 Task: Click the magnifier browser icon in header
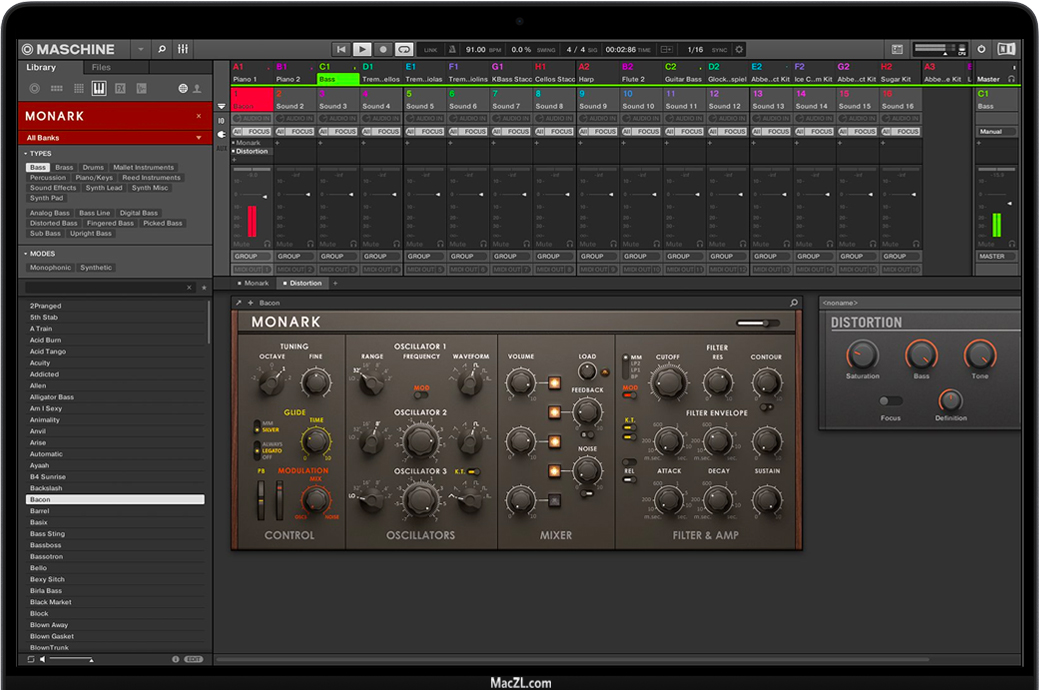pyautogui.click(x=162, y=49)
